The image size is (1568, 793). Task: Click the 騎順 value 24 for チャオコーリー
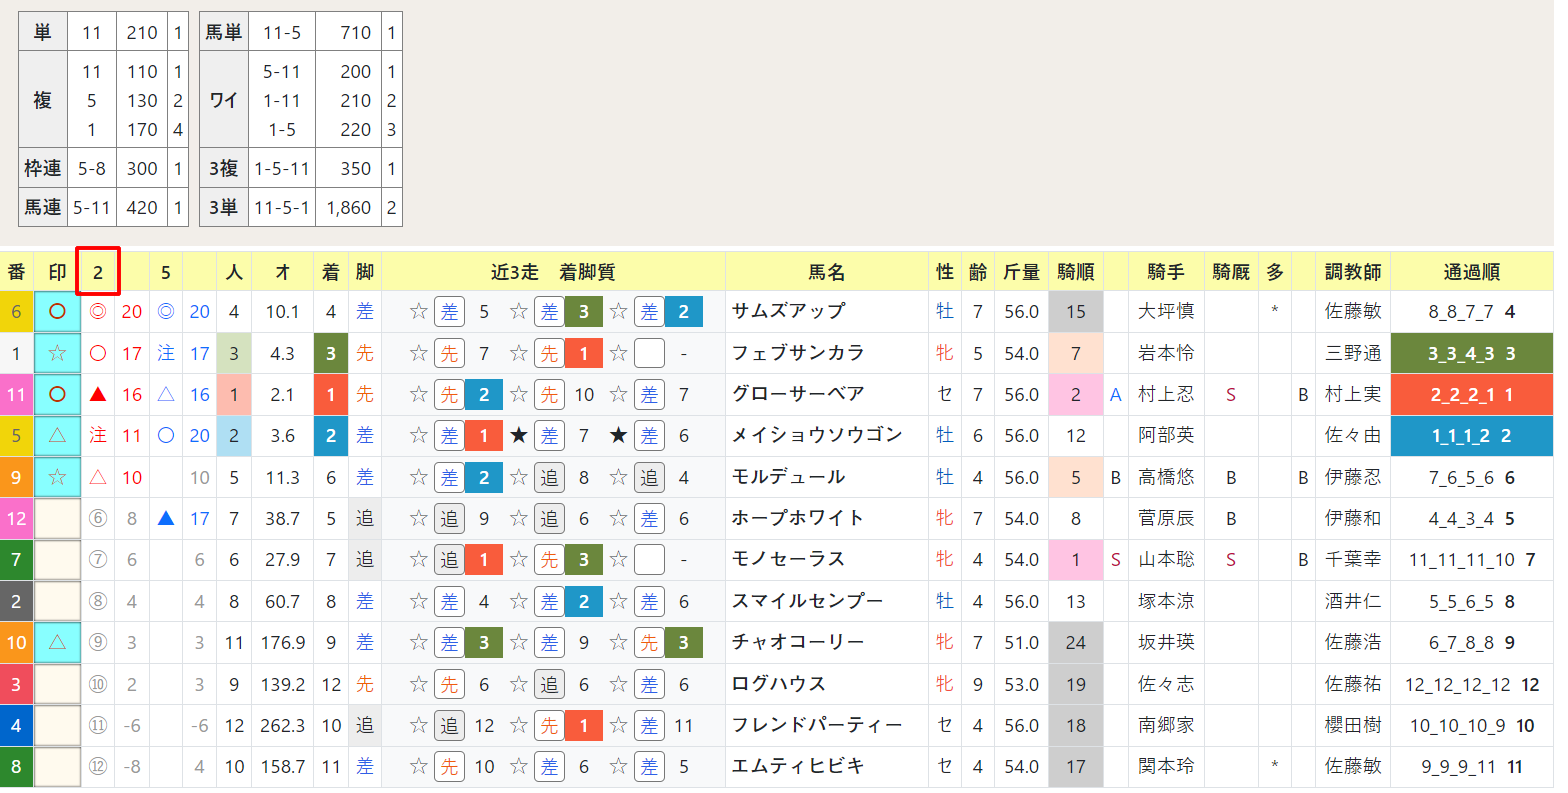pyautogui.click(x=1075, y=643)
